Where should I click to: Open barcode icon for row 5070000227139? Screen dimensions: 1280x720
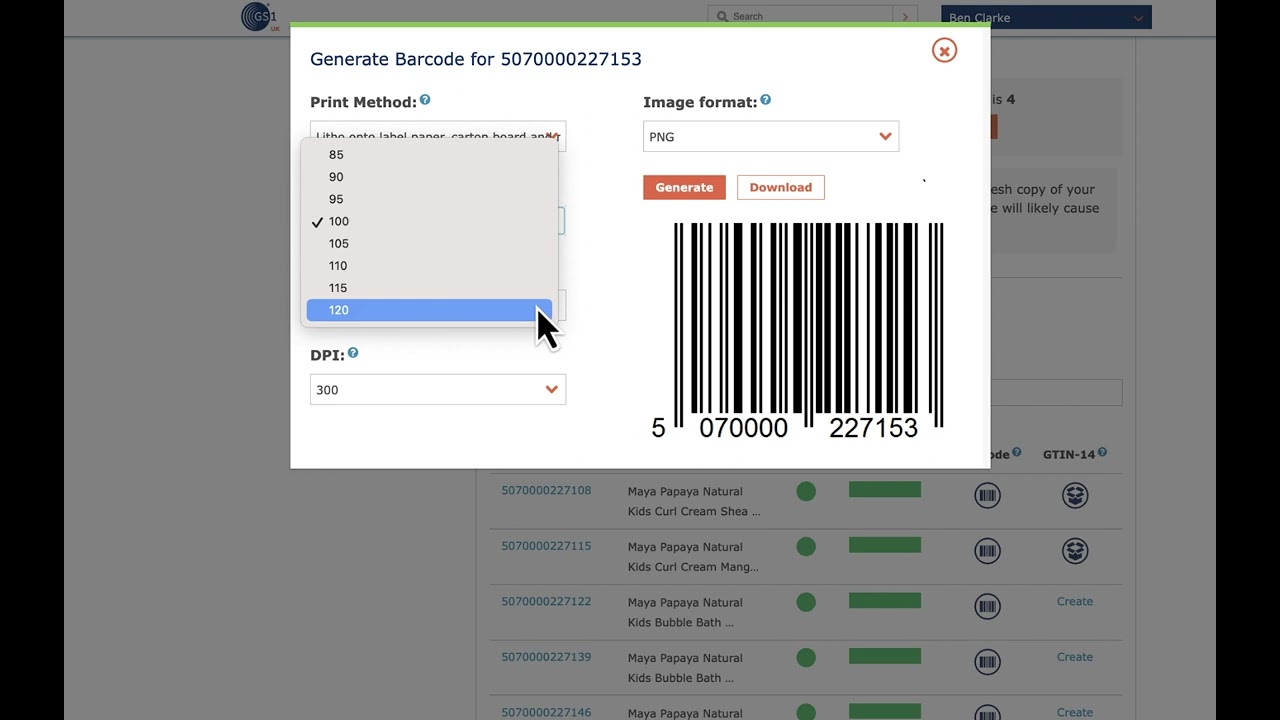tap(987, 662)
